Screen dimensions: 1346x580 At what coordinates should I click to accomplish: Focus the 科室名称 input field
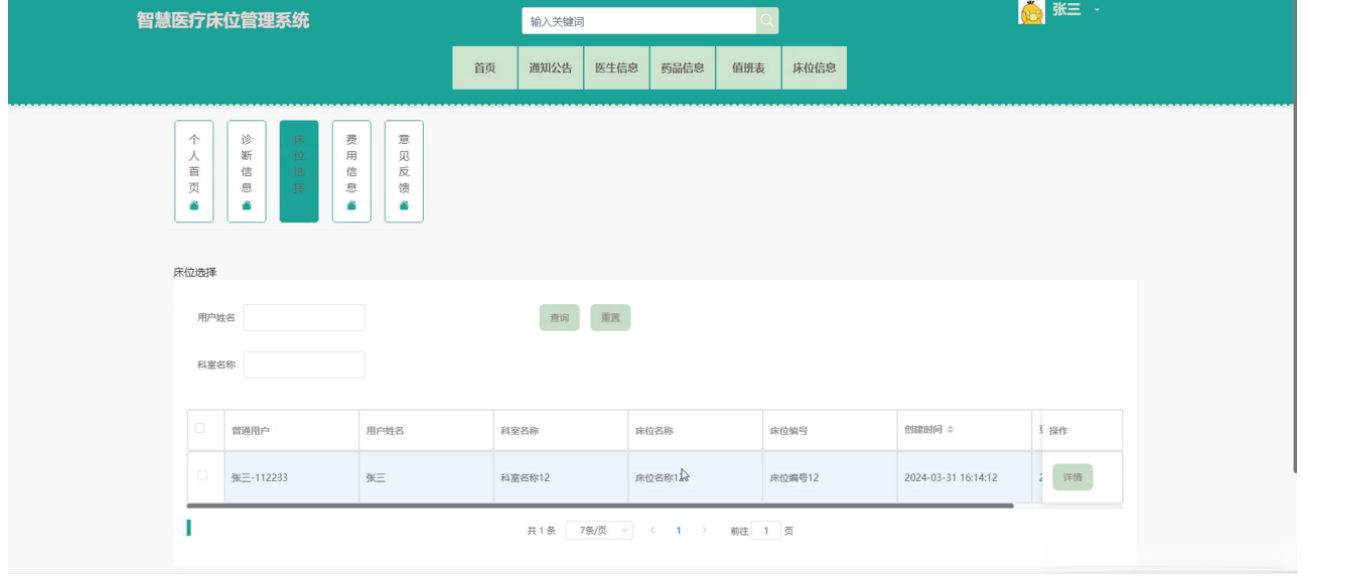pyautogui.click(x=304, y=365)
